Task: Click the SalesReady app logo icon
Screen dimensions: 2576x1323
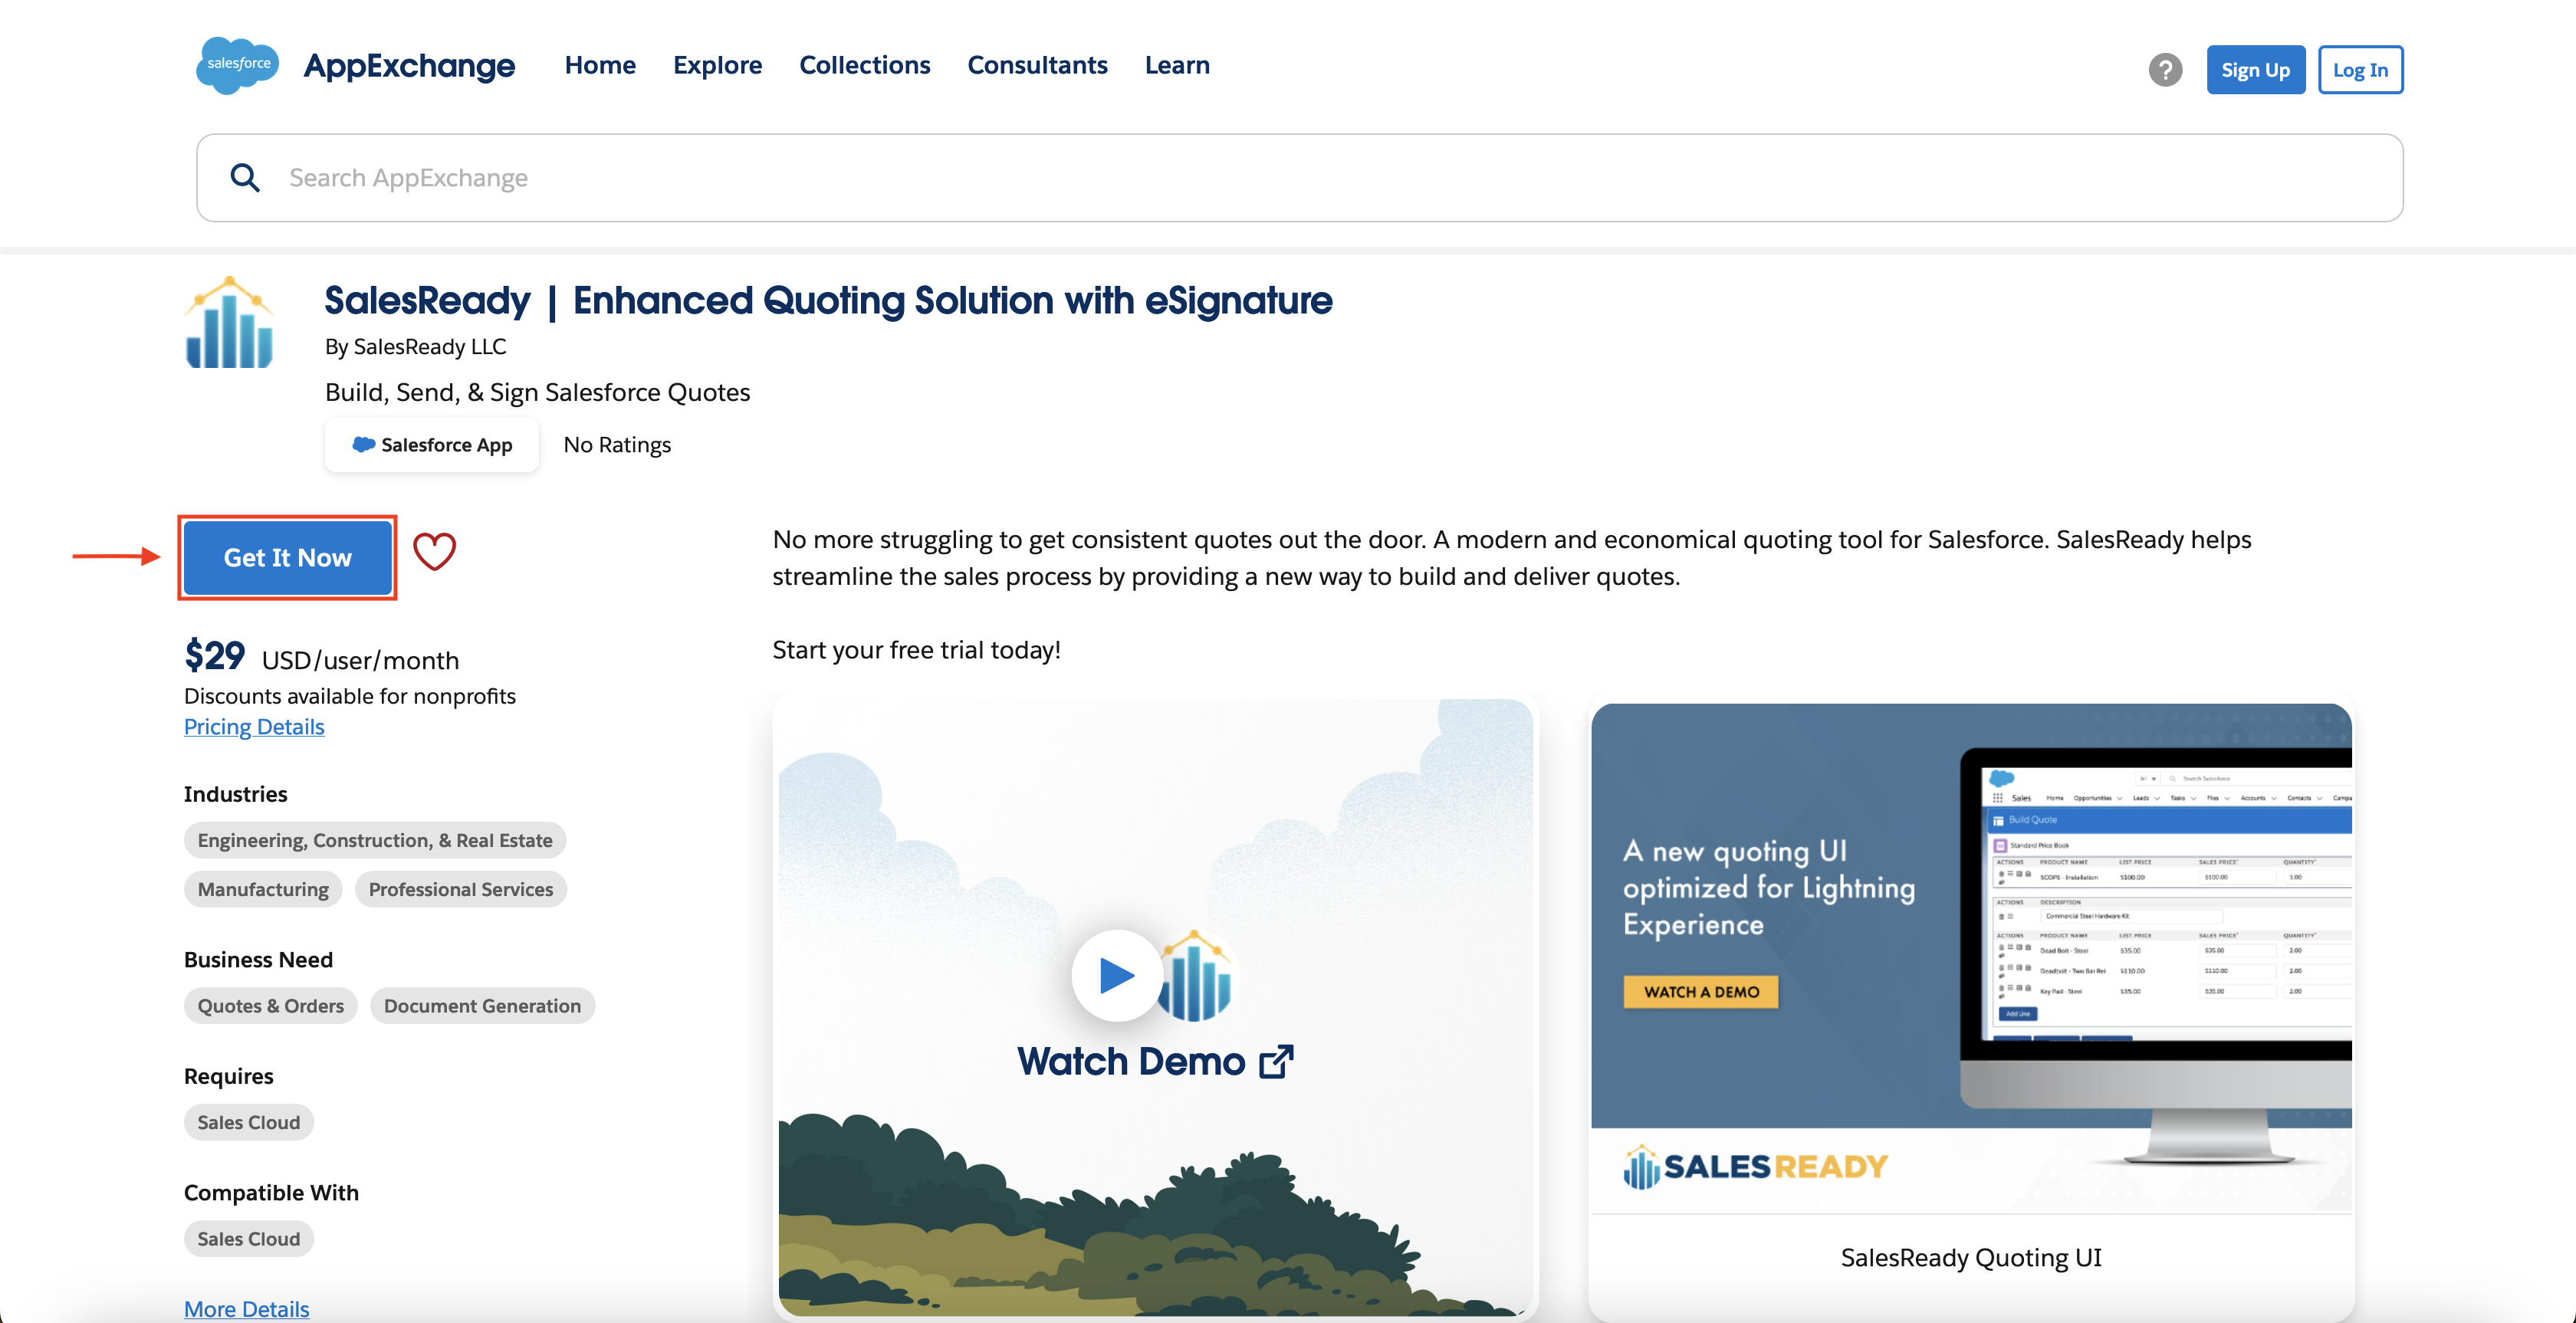Action: [229, 322]
